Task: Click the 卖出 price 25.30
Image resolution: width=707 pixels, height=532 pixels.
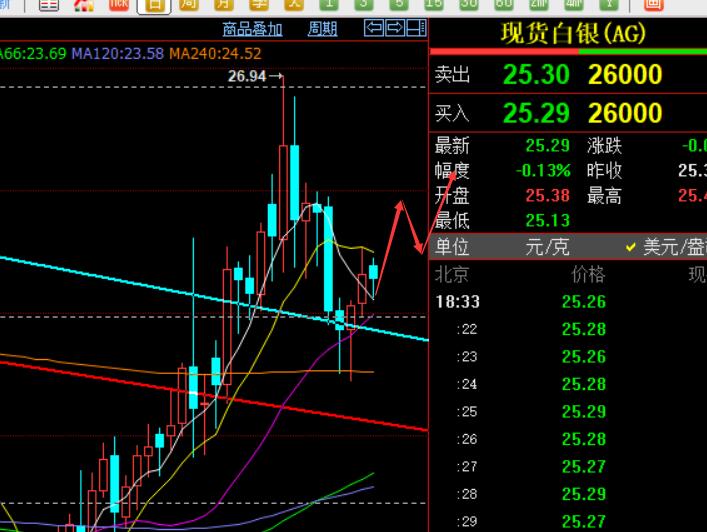Action: pyautogui.click(x=536, y=74)
